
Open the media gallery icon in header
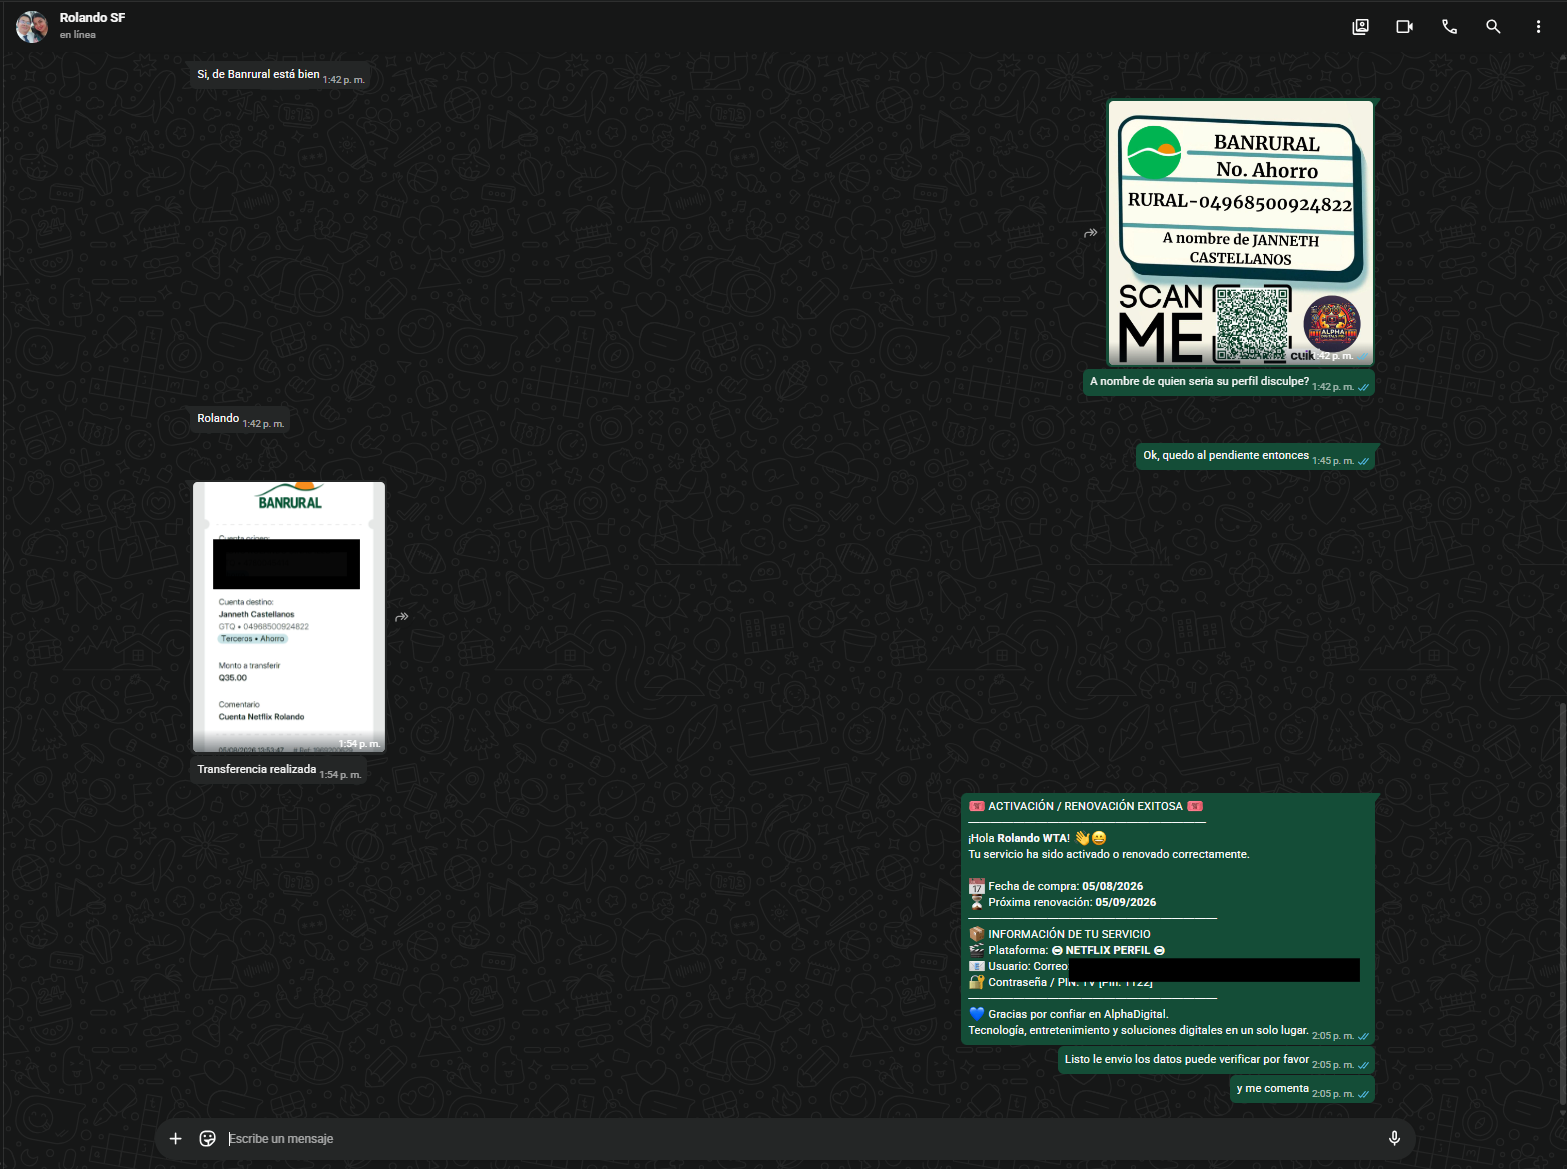click(x=1360, y=27)
